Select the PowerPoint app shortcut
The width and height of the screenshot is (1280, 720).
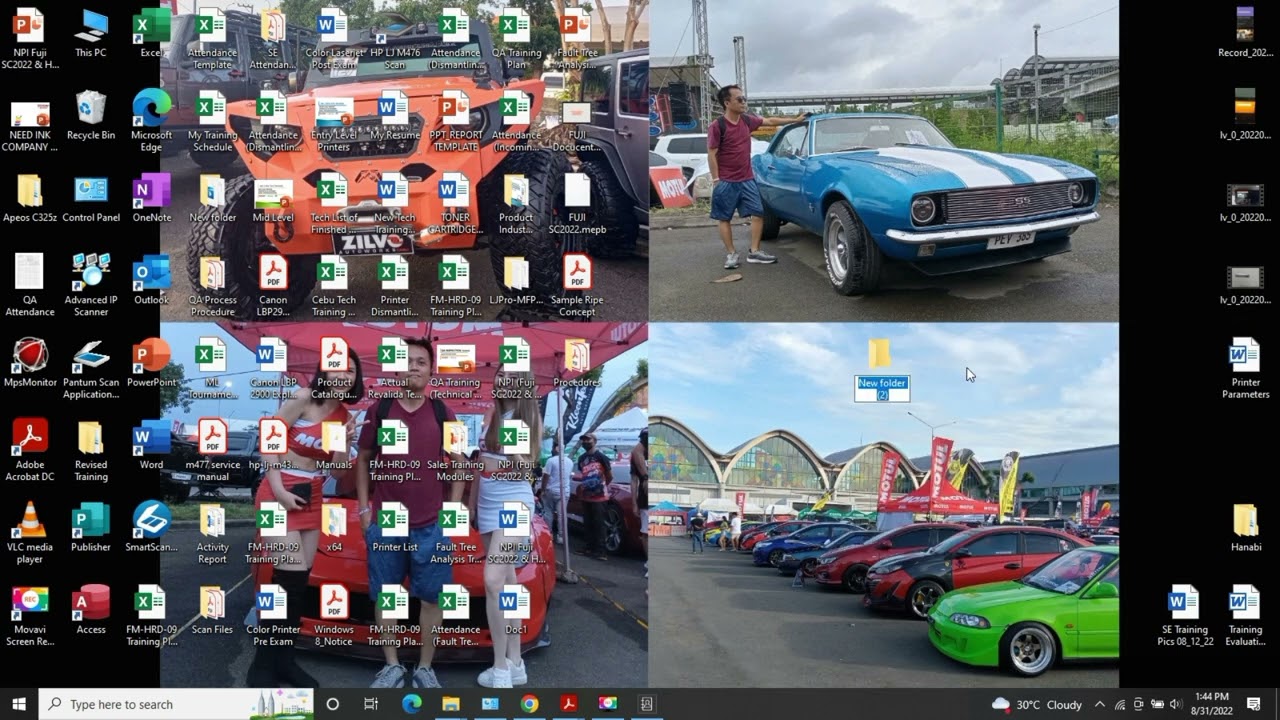click(152, 363)
